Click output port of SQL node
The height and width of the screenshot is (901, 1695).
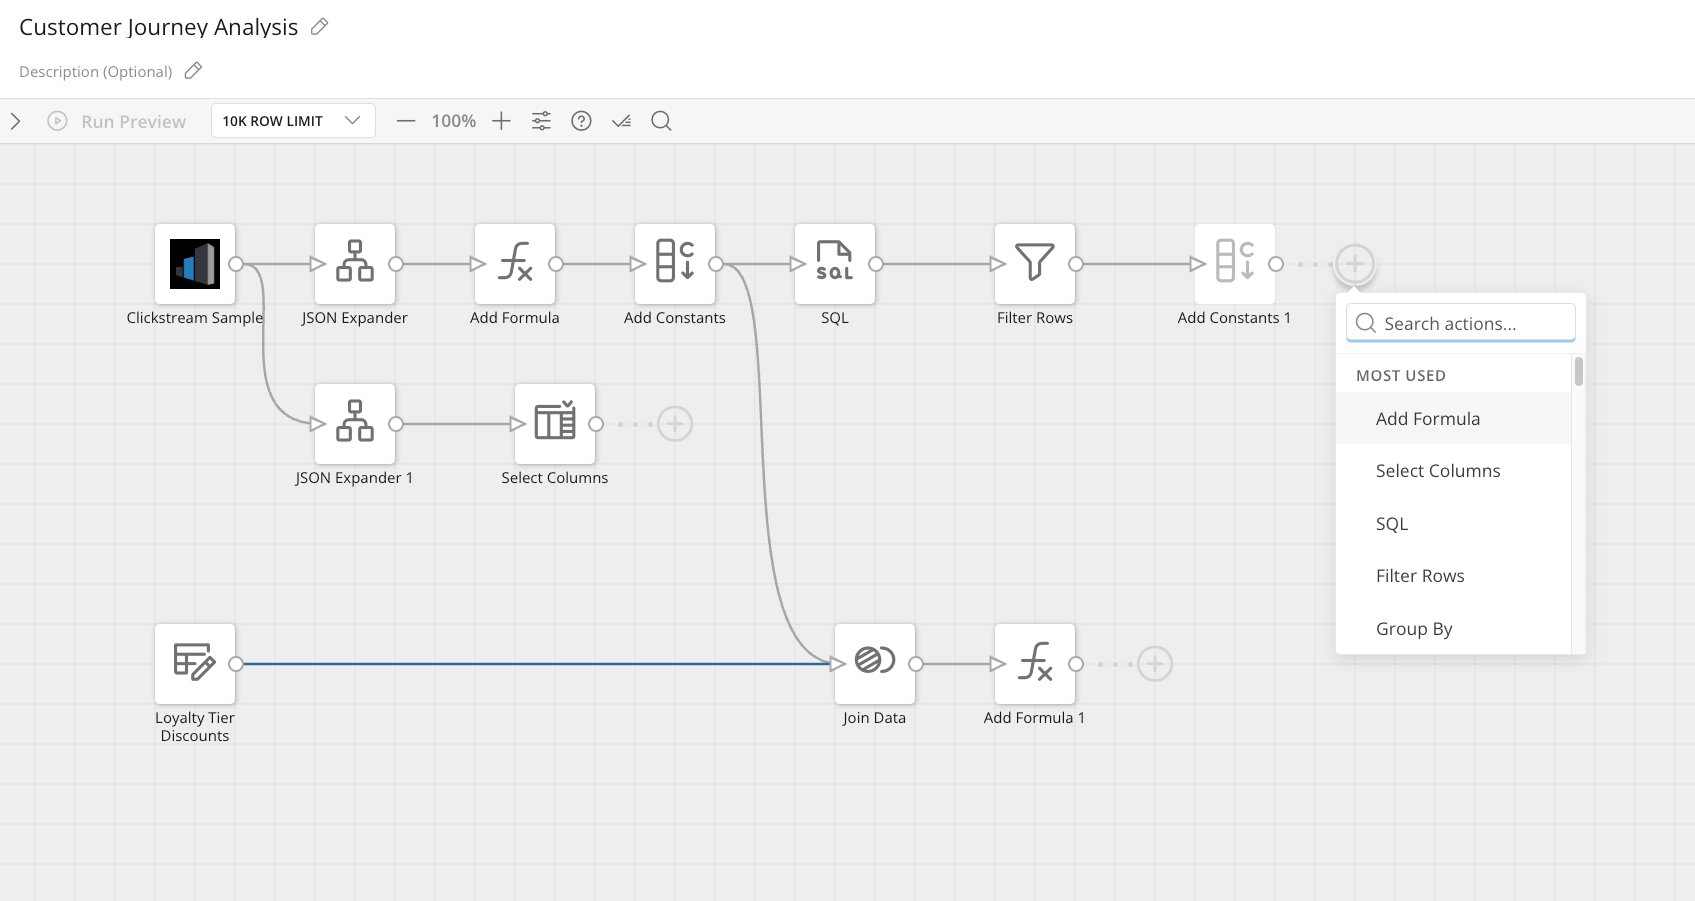(876, 264)
